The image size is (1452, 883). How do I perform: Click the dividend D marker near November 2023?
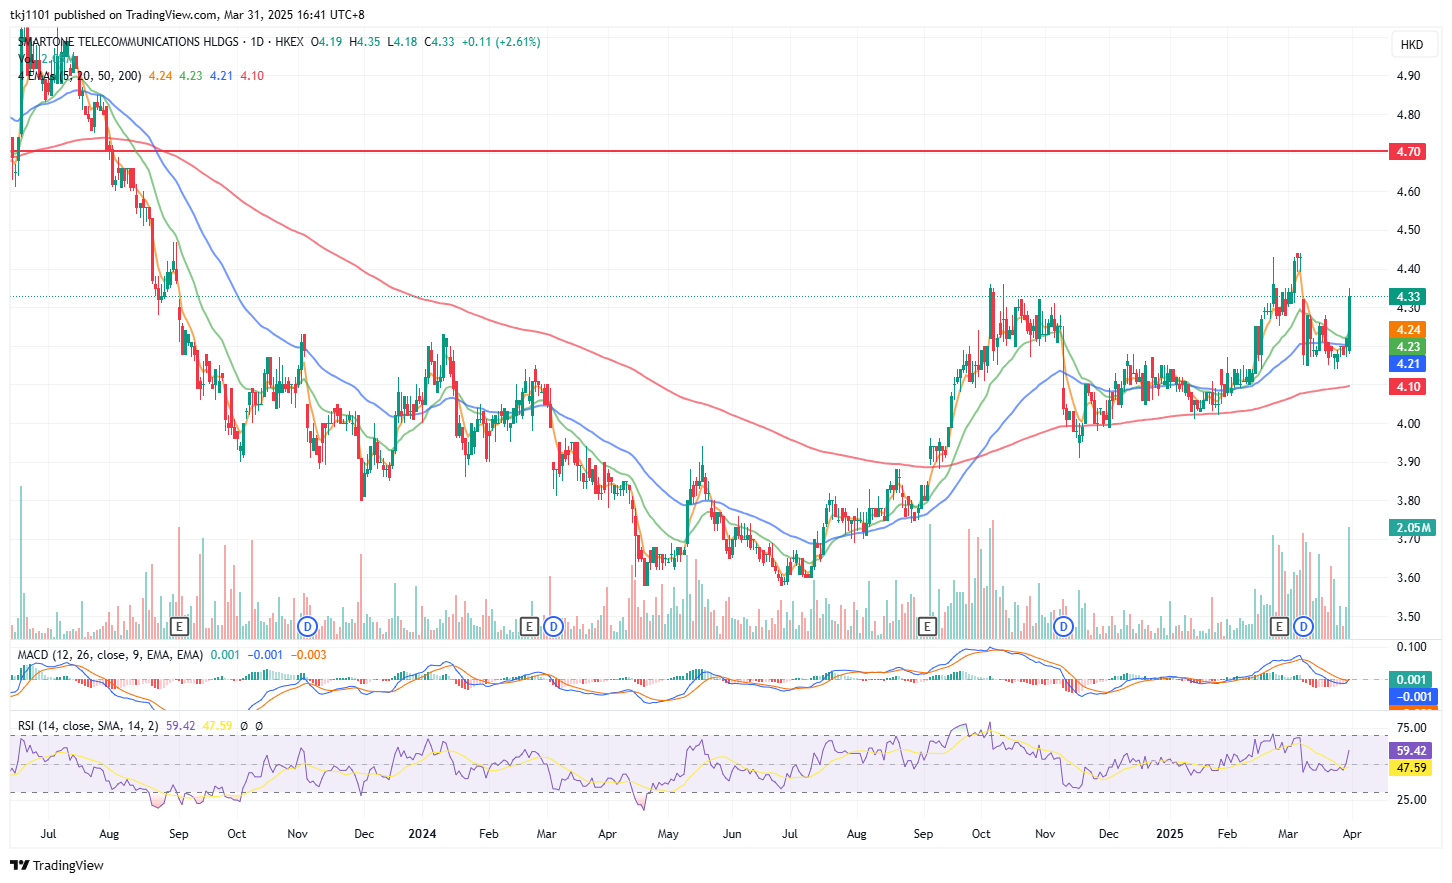(x=308, y=627)
